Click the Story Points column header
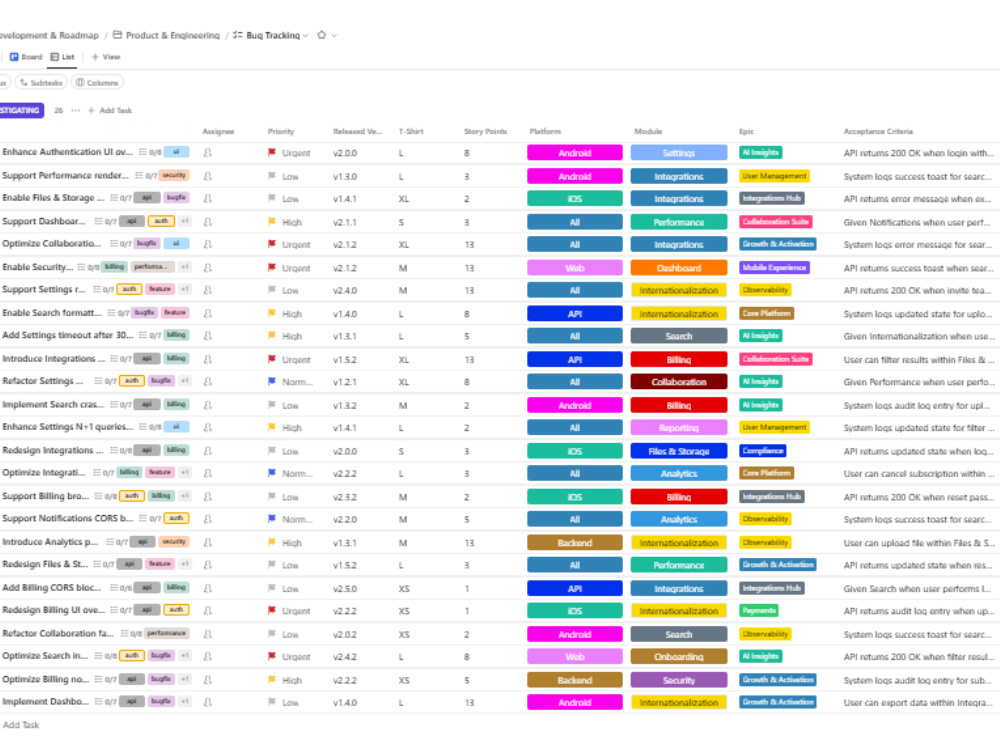1000x750 pixels. point(485,131)
